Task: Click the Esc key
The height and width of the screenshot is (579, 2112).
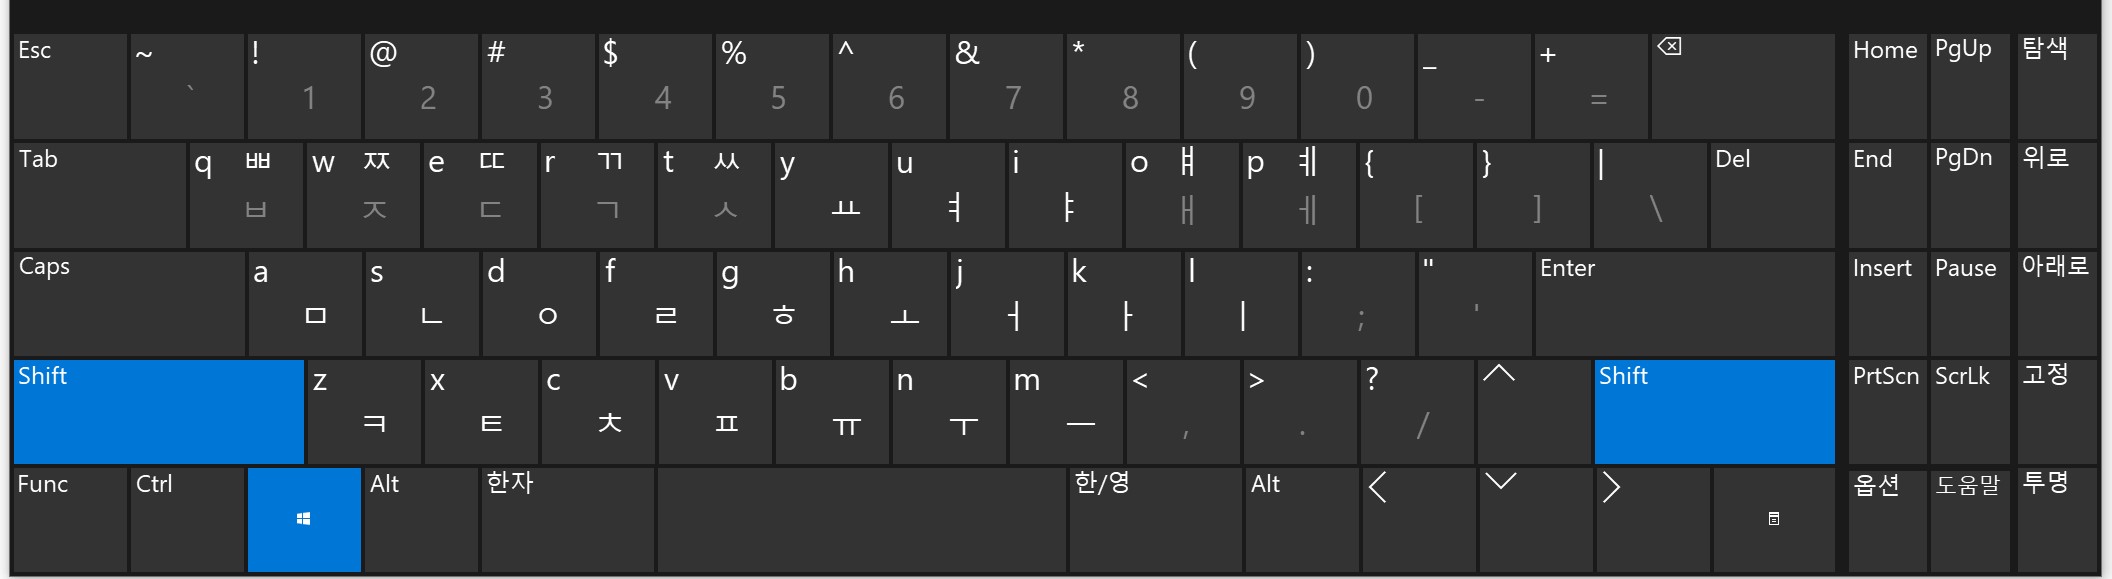Action: coord(70,87)
